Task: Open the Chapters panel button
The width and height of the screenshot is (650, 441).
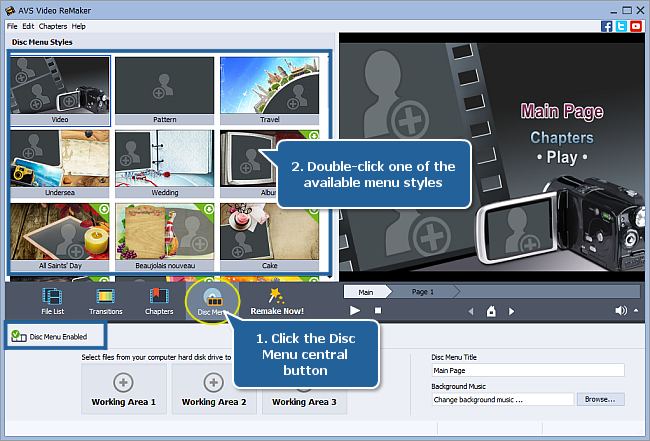Action: [x=159, y=301]
